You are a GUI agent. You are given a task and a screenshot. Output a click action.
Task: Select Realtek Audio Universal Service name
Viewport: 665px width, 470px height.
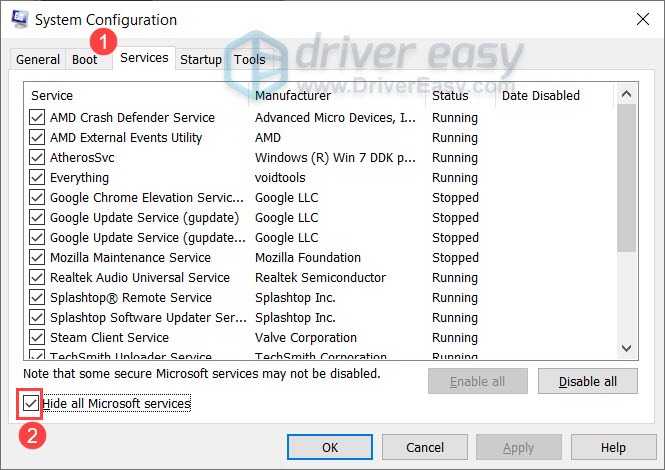coord(140,277)
